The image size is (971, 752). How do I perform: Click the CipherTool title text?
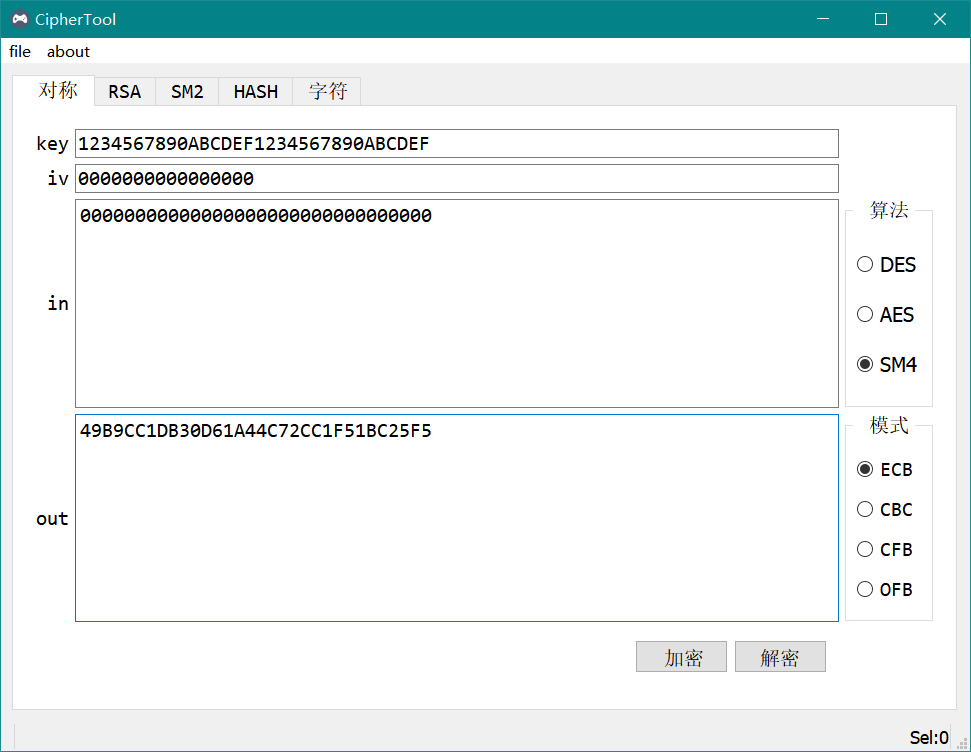click(76, 19)
